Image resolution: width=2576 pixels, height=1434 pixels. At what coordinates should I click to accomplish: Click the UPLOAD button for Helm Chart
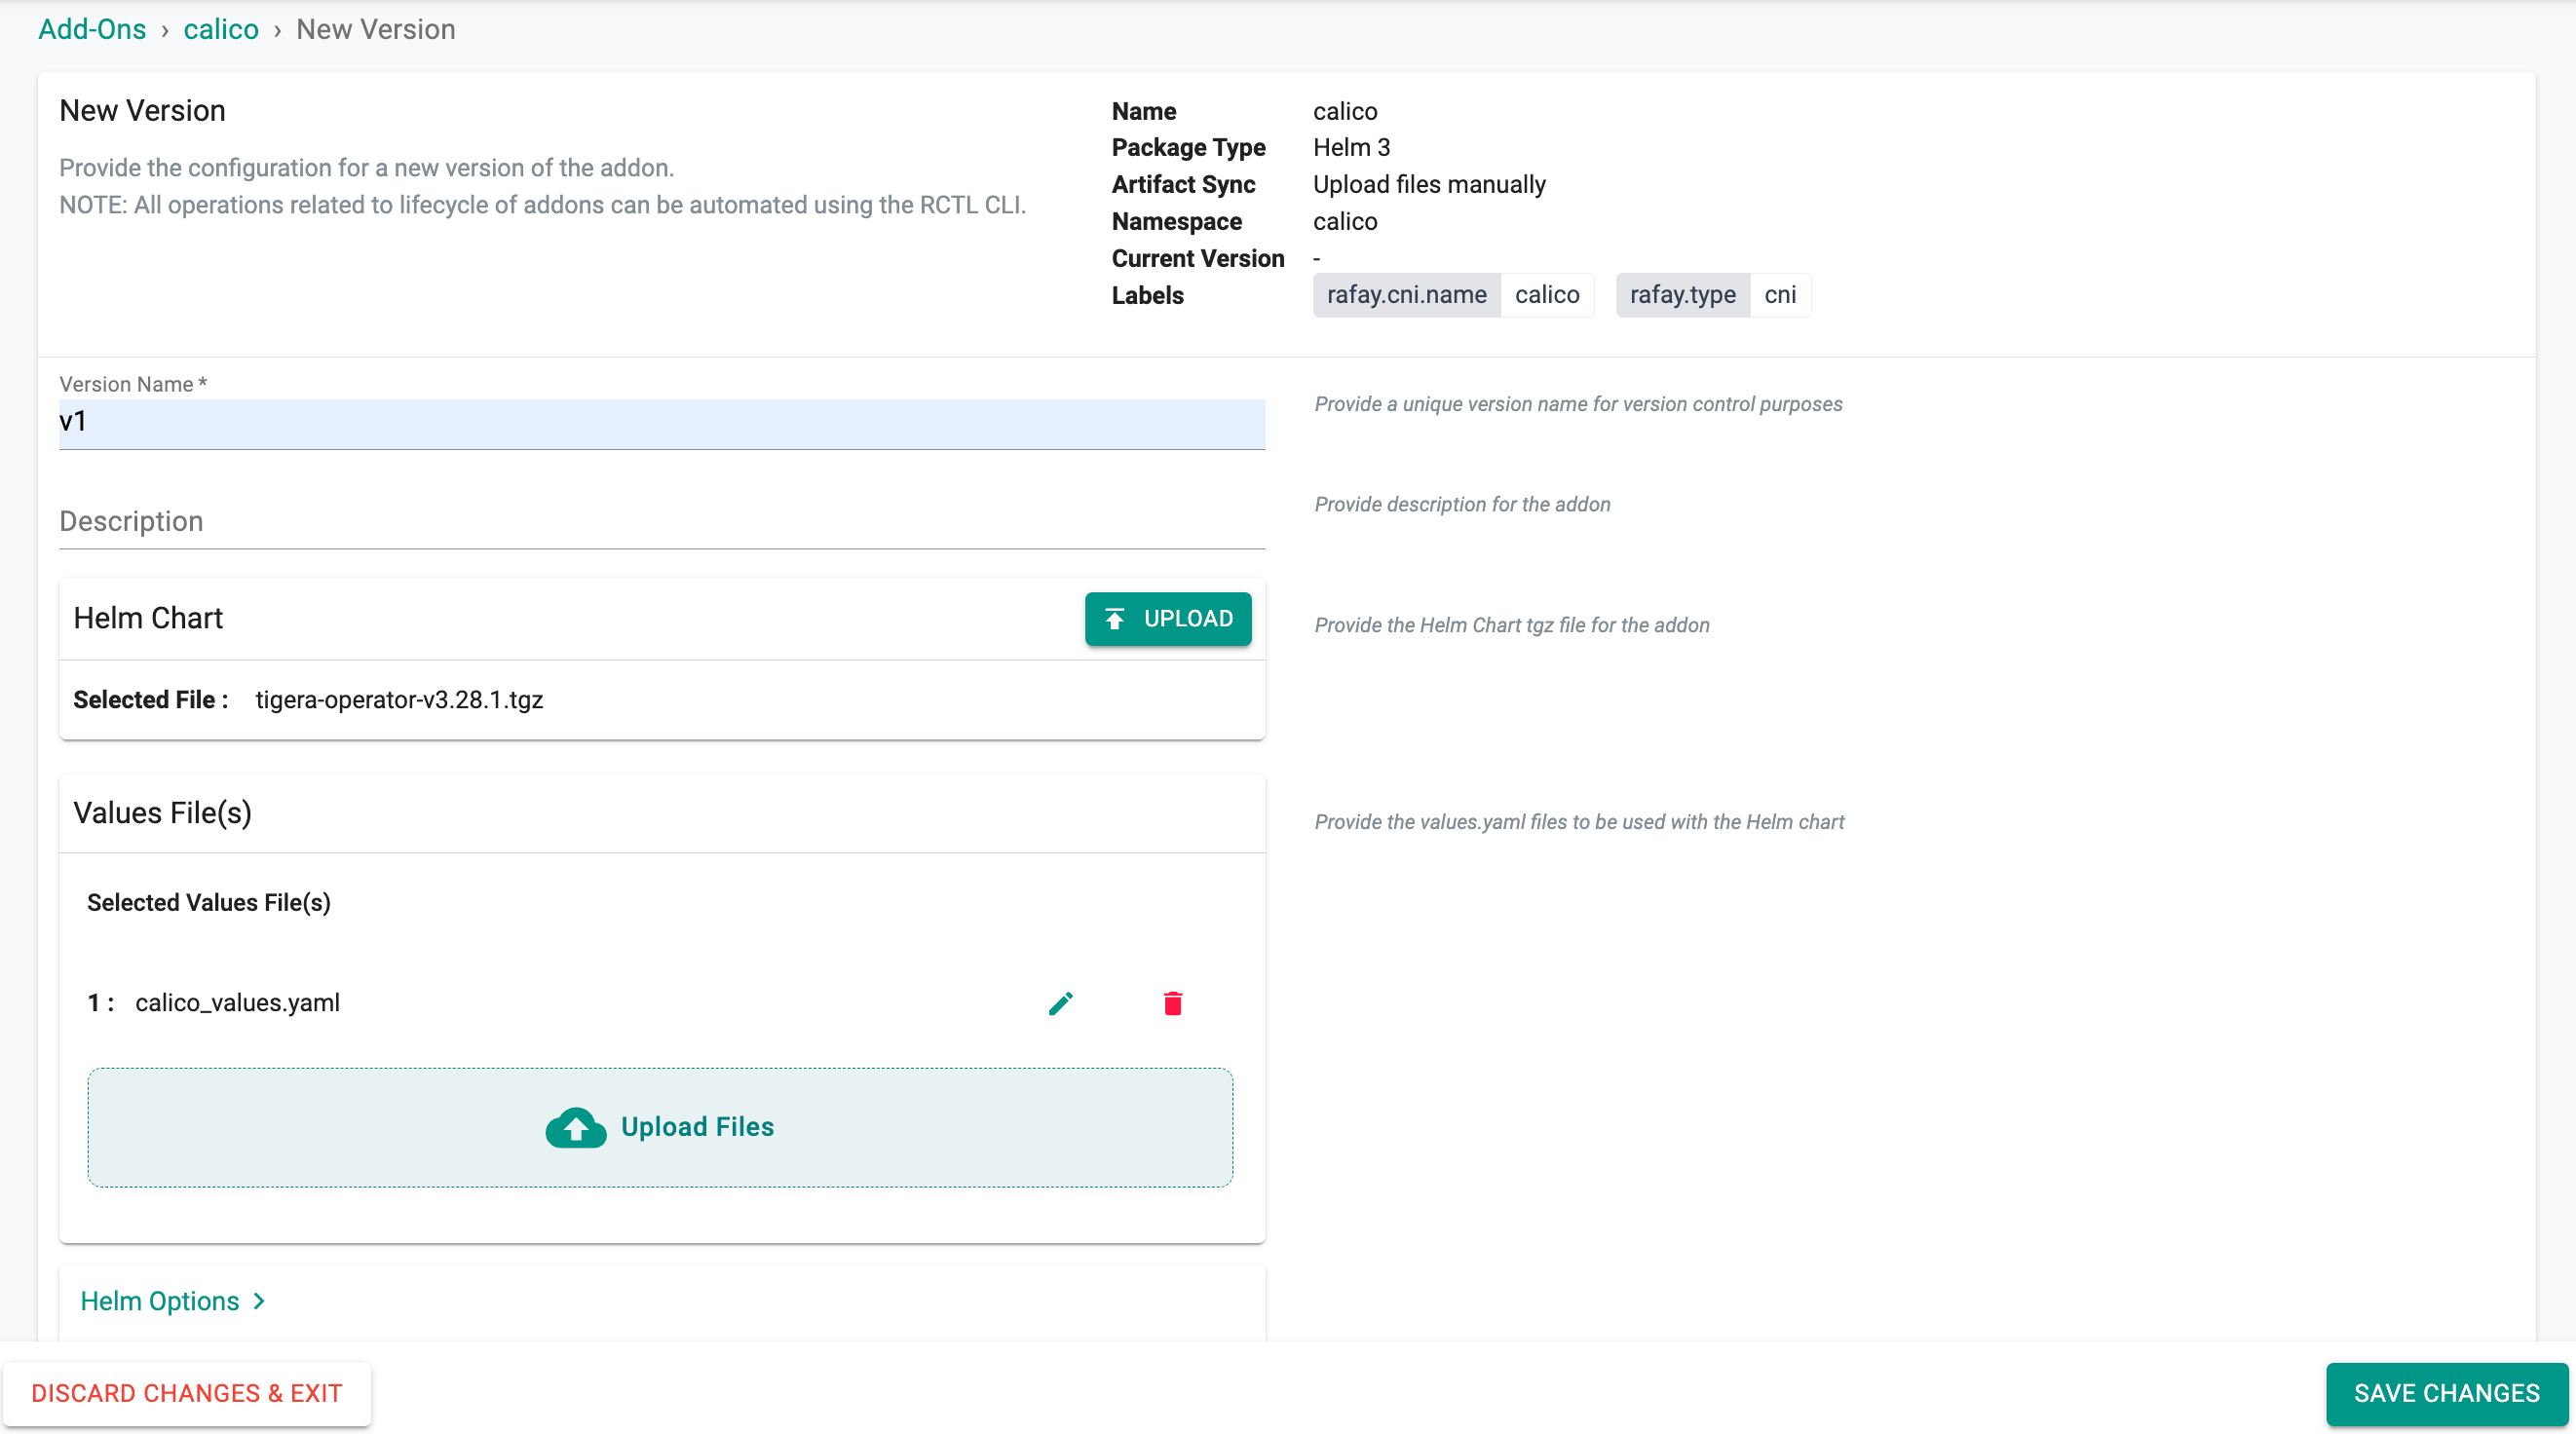(x=1168, y=619)
